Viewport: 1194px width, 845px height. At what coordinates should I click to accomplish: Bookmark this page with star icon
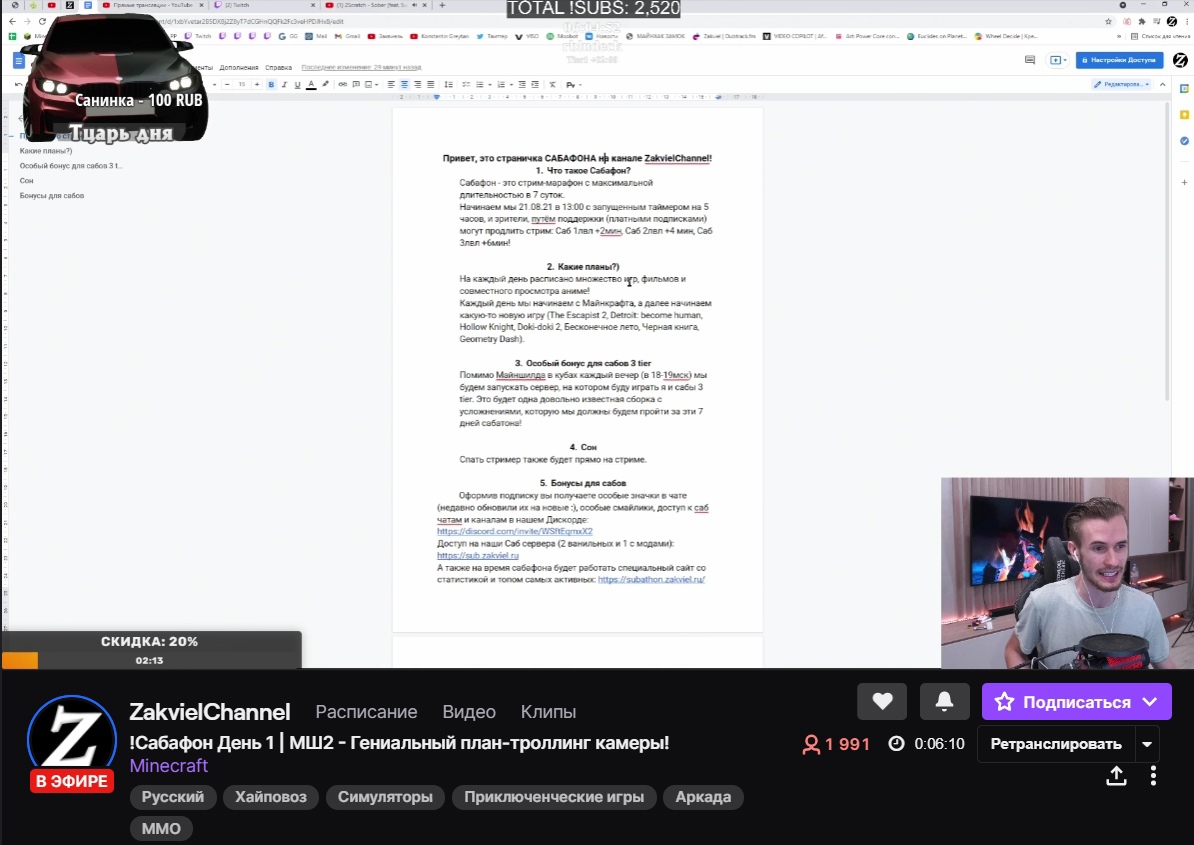click(x=1109, y=21)
